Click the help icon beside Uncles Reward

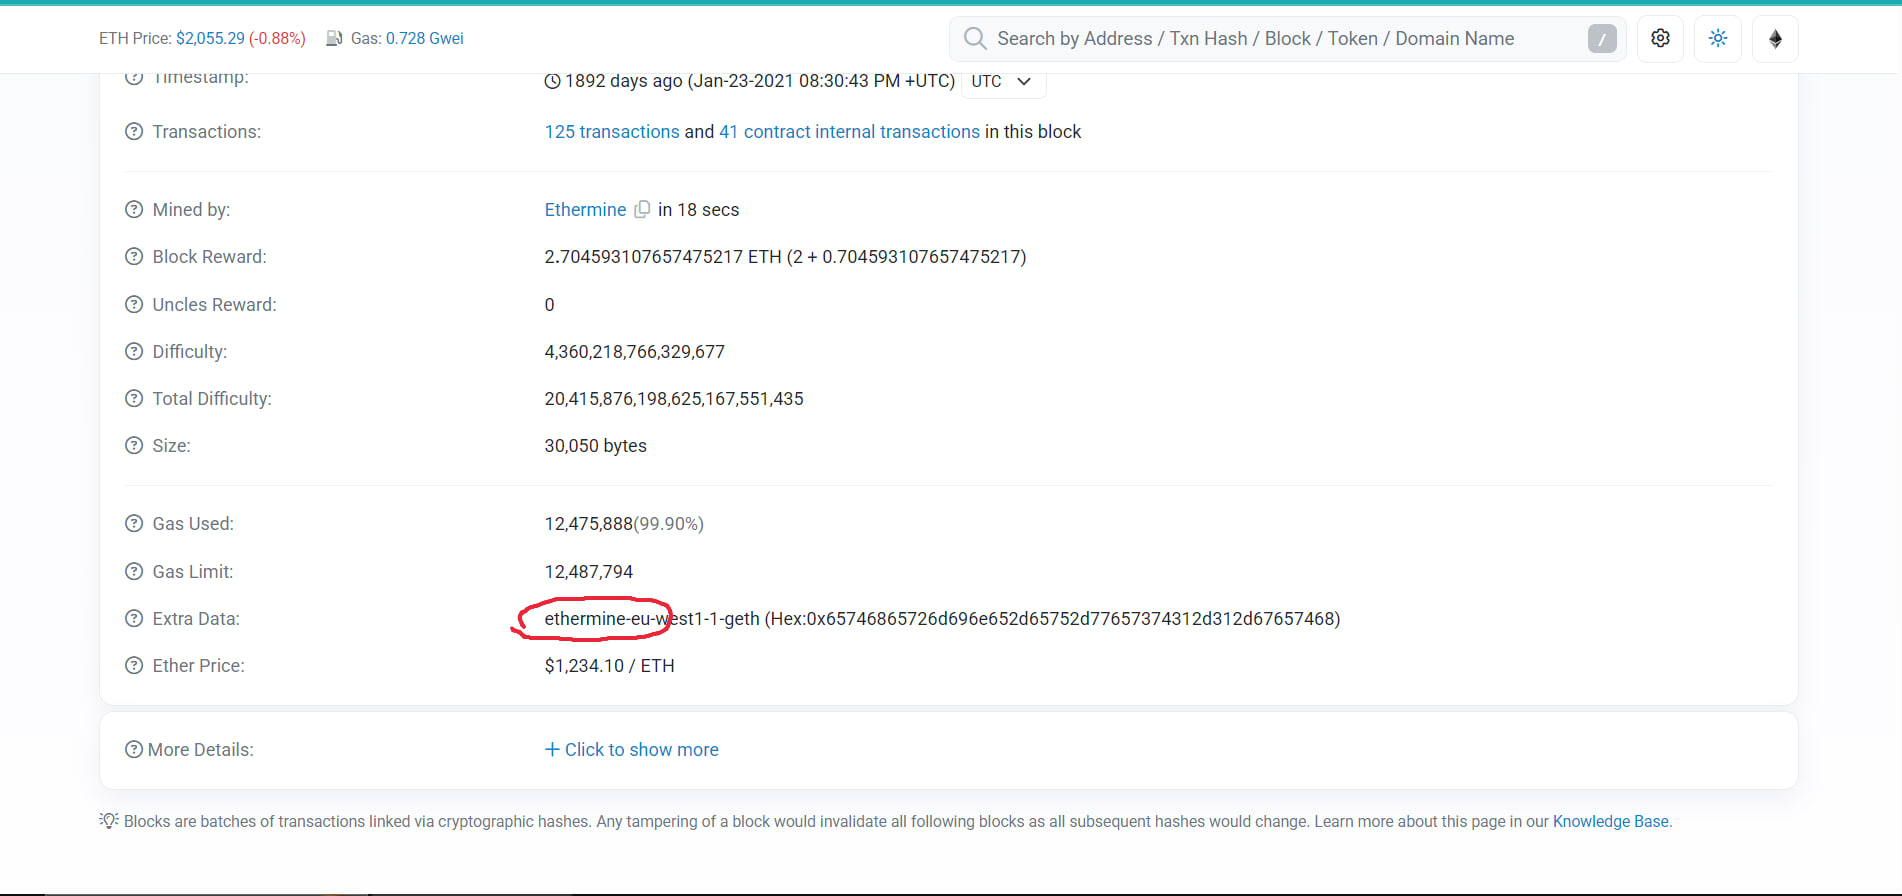(134, 305)
